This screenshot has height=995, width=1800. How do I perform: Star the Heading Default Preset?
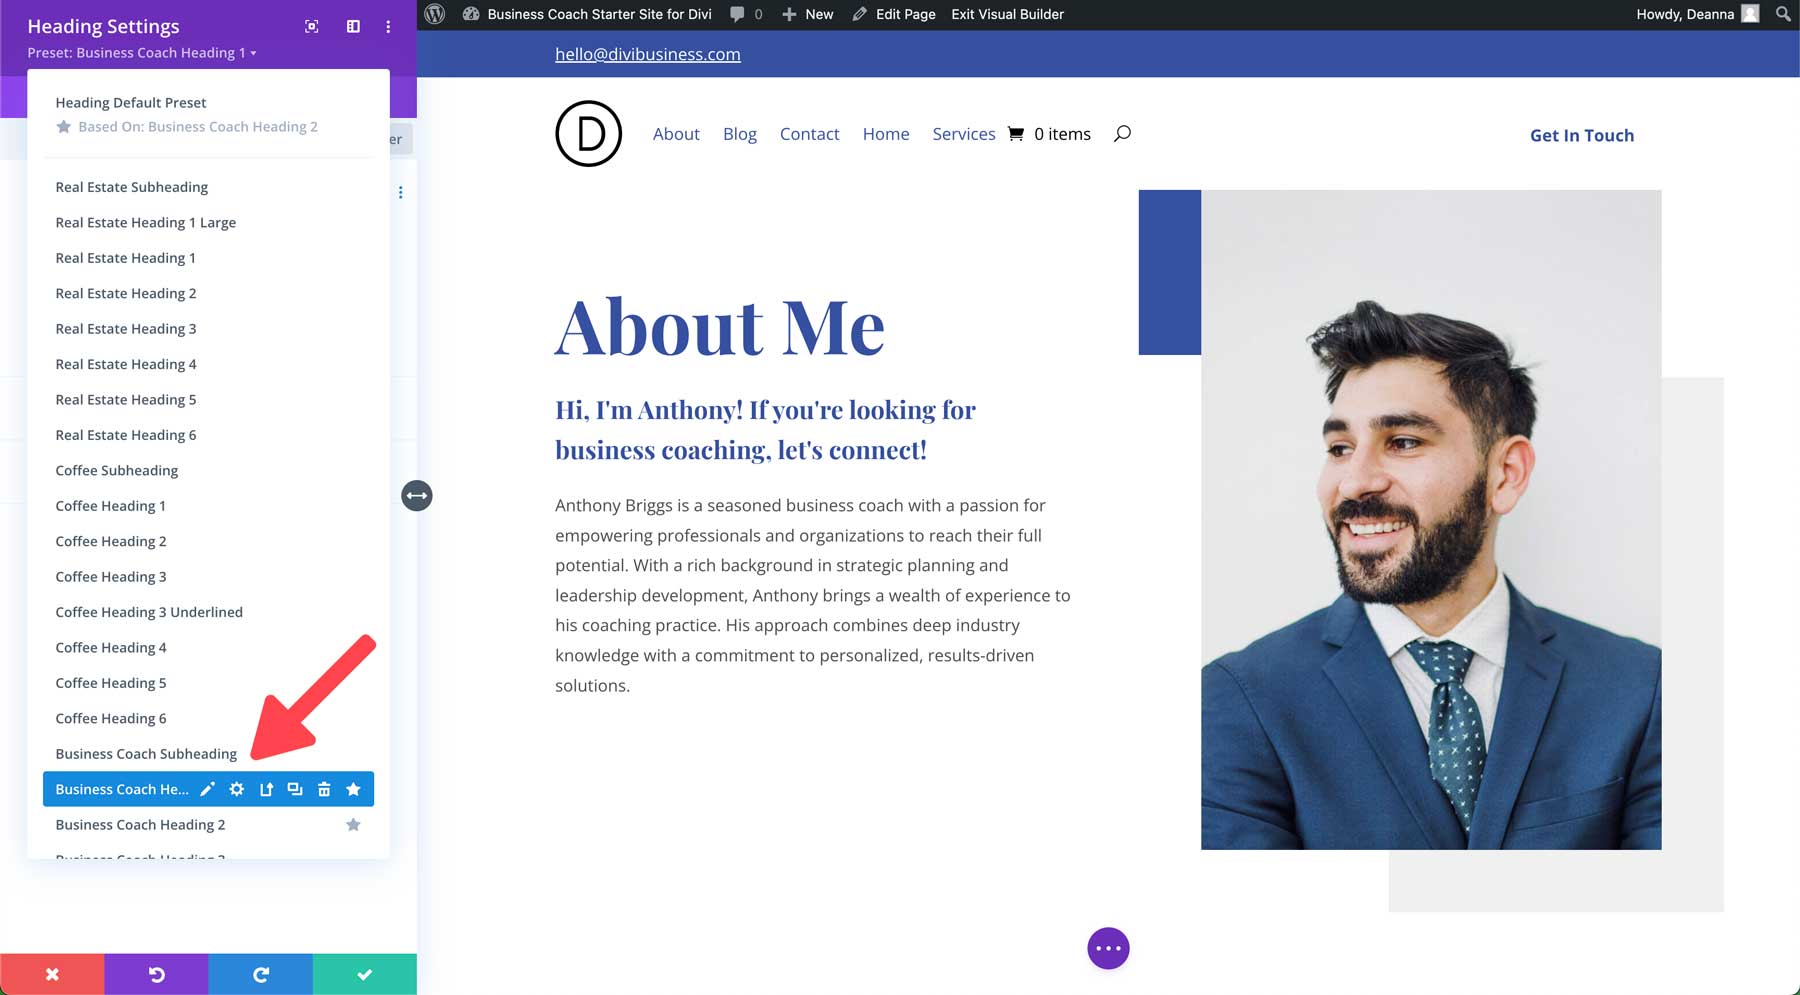[64, 126]
